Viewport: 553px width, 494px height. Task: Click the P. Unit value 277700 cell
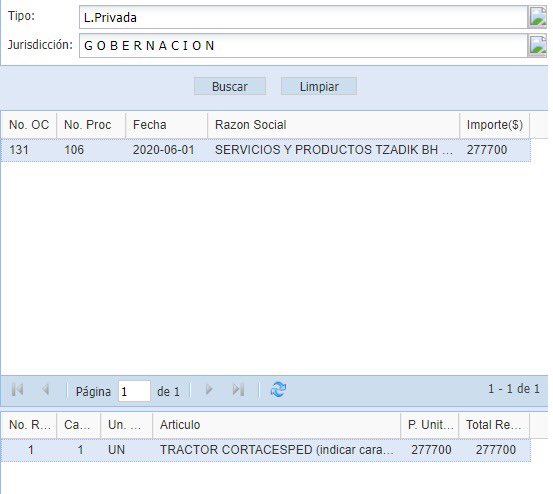(430, 450)
